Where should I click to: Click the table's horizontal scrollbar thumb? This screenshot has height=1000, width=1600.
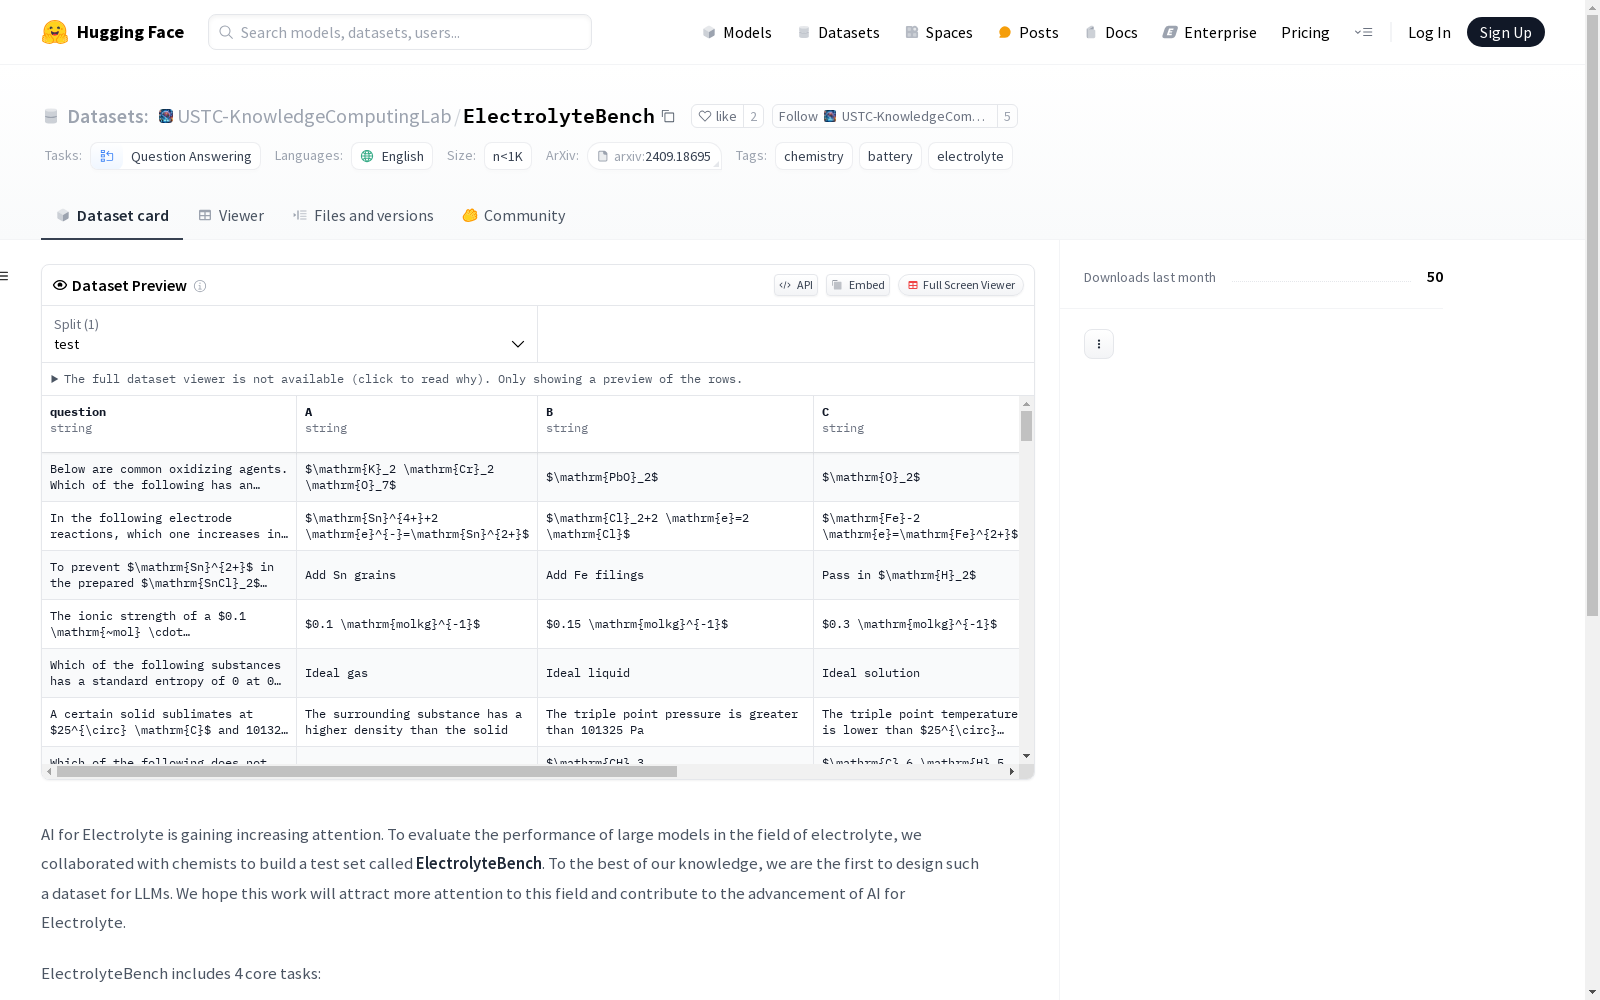pos(367,772)
